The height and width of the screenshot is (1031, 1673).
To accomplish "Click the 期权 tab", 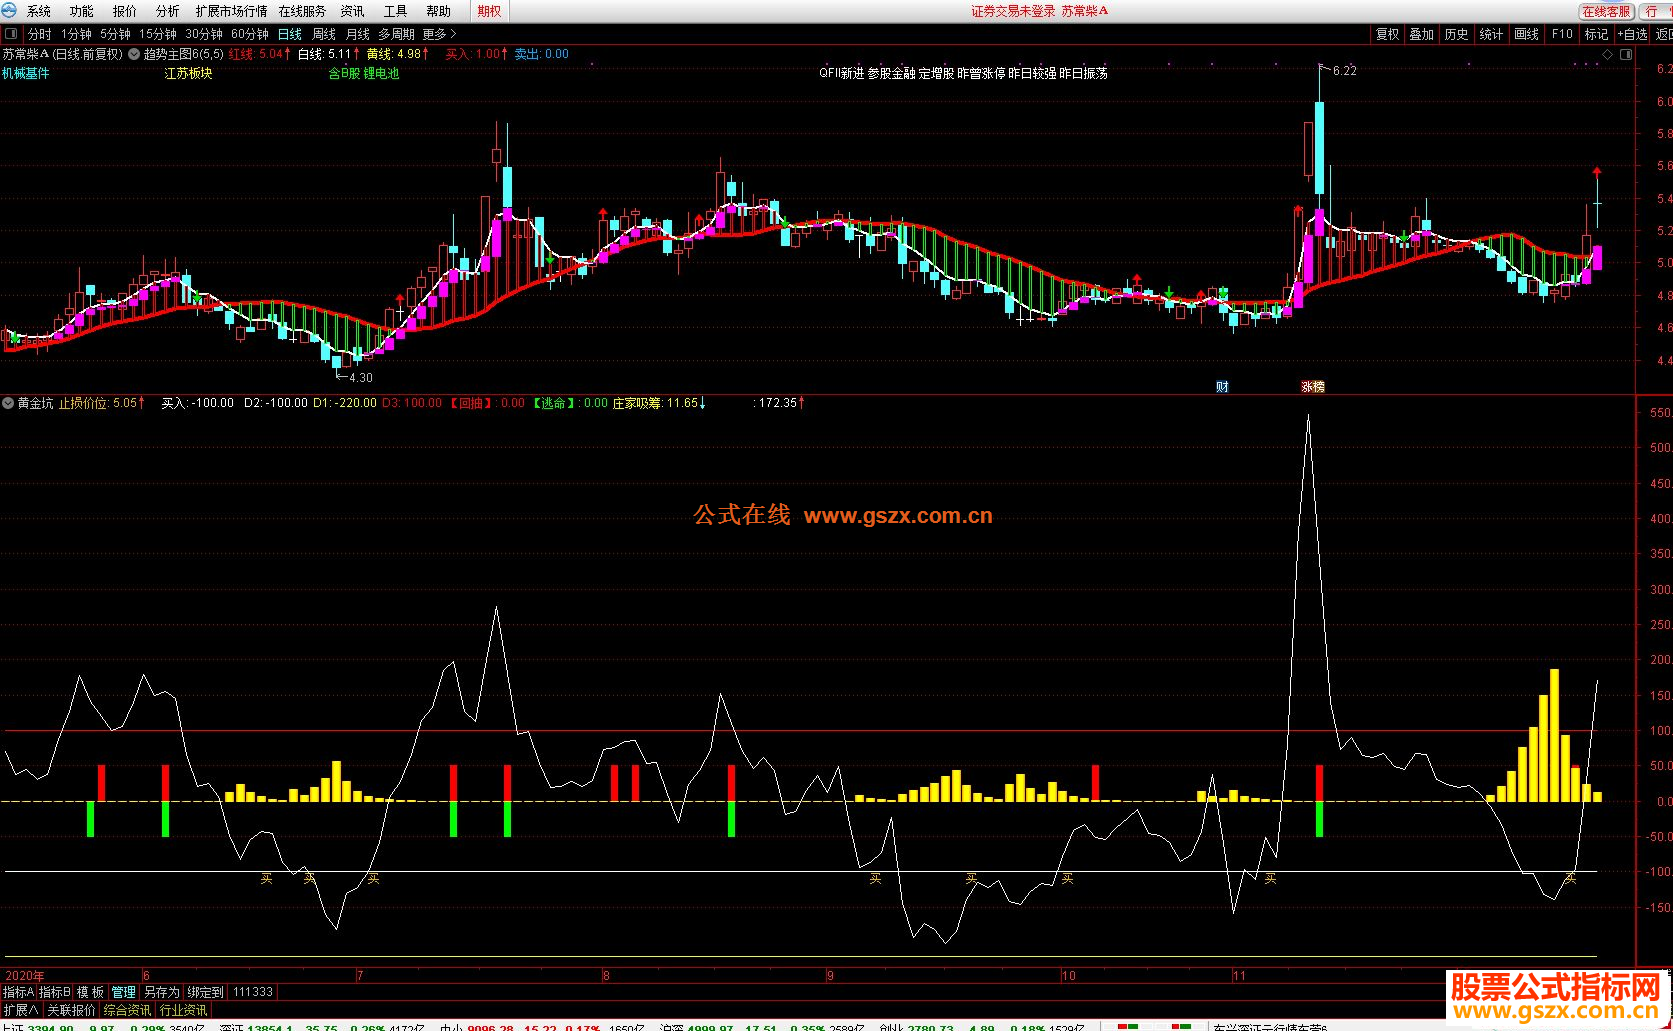I will pyautogui.click(x=489, y=11).
